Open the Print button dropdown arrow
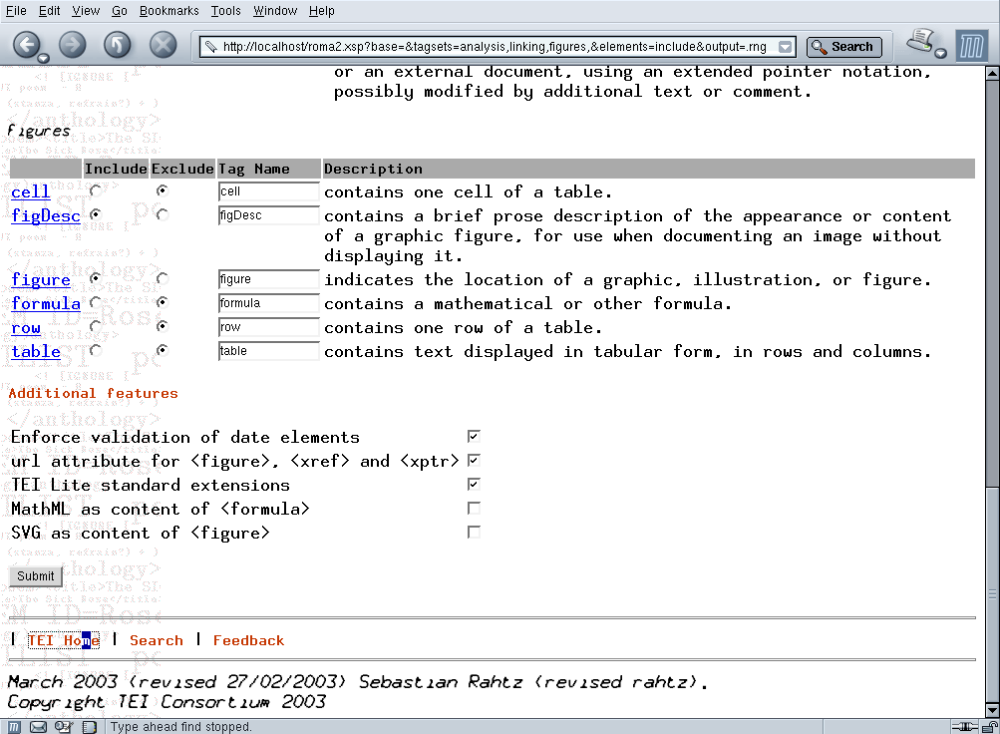This screenshot has height=734, width=1000. [x=941, y=53]
